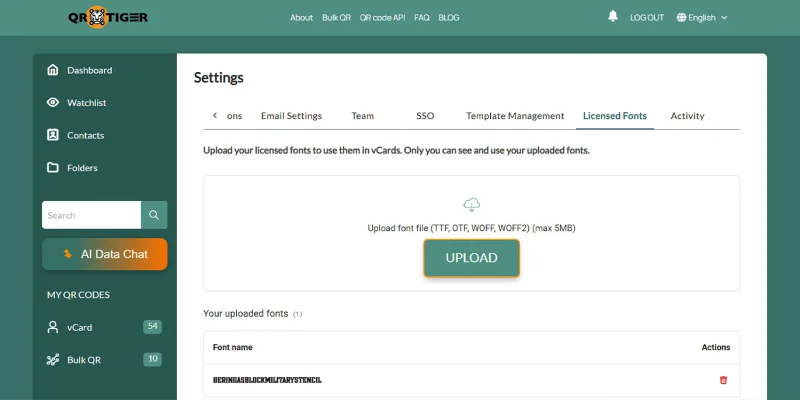Click the Bulk QR count badge 10
800x400 pixels.
153,359
